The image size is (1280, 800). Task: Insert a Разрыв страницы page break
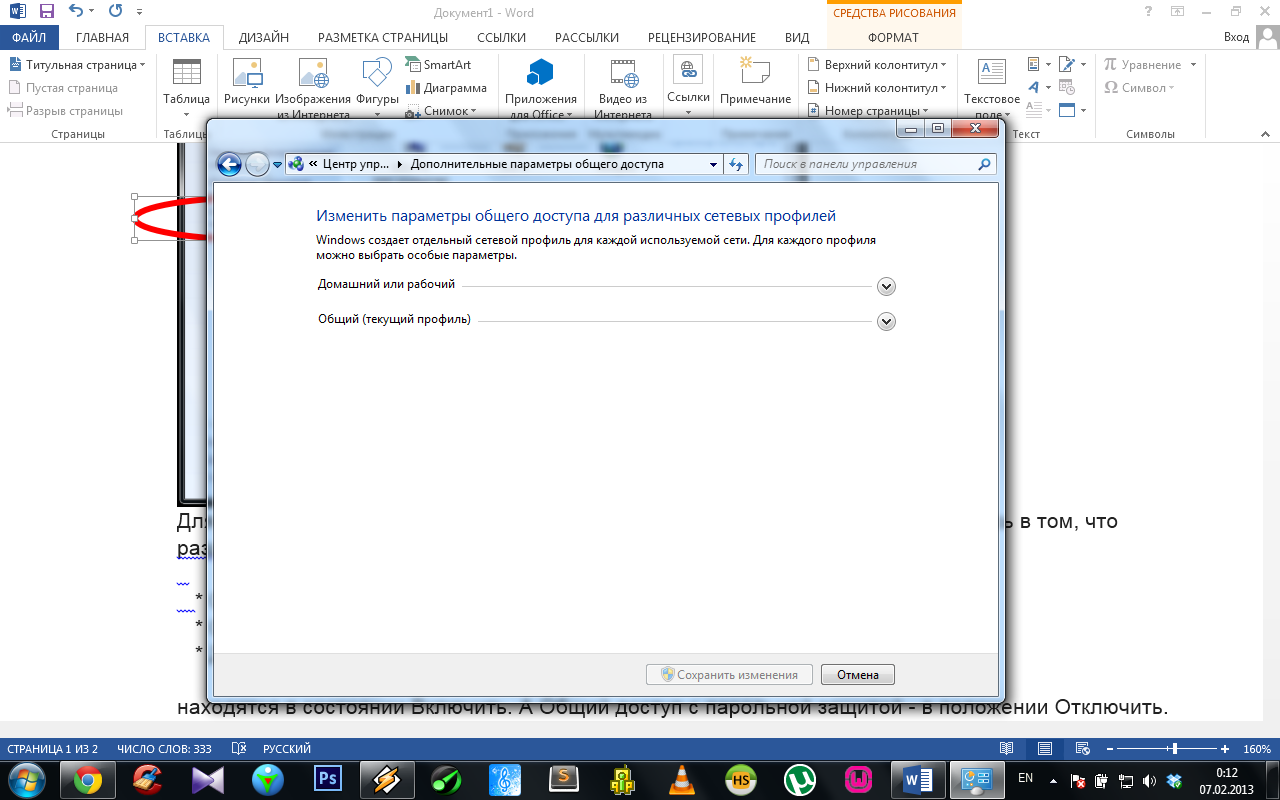click(x=66, y=111)
